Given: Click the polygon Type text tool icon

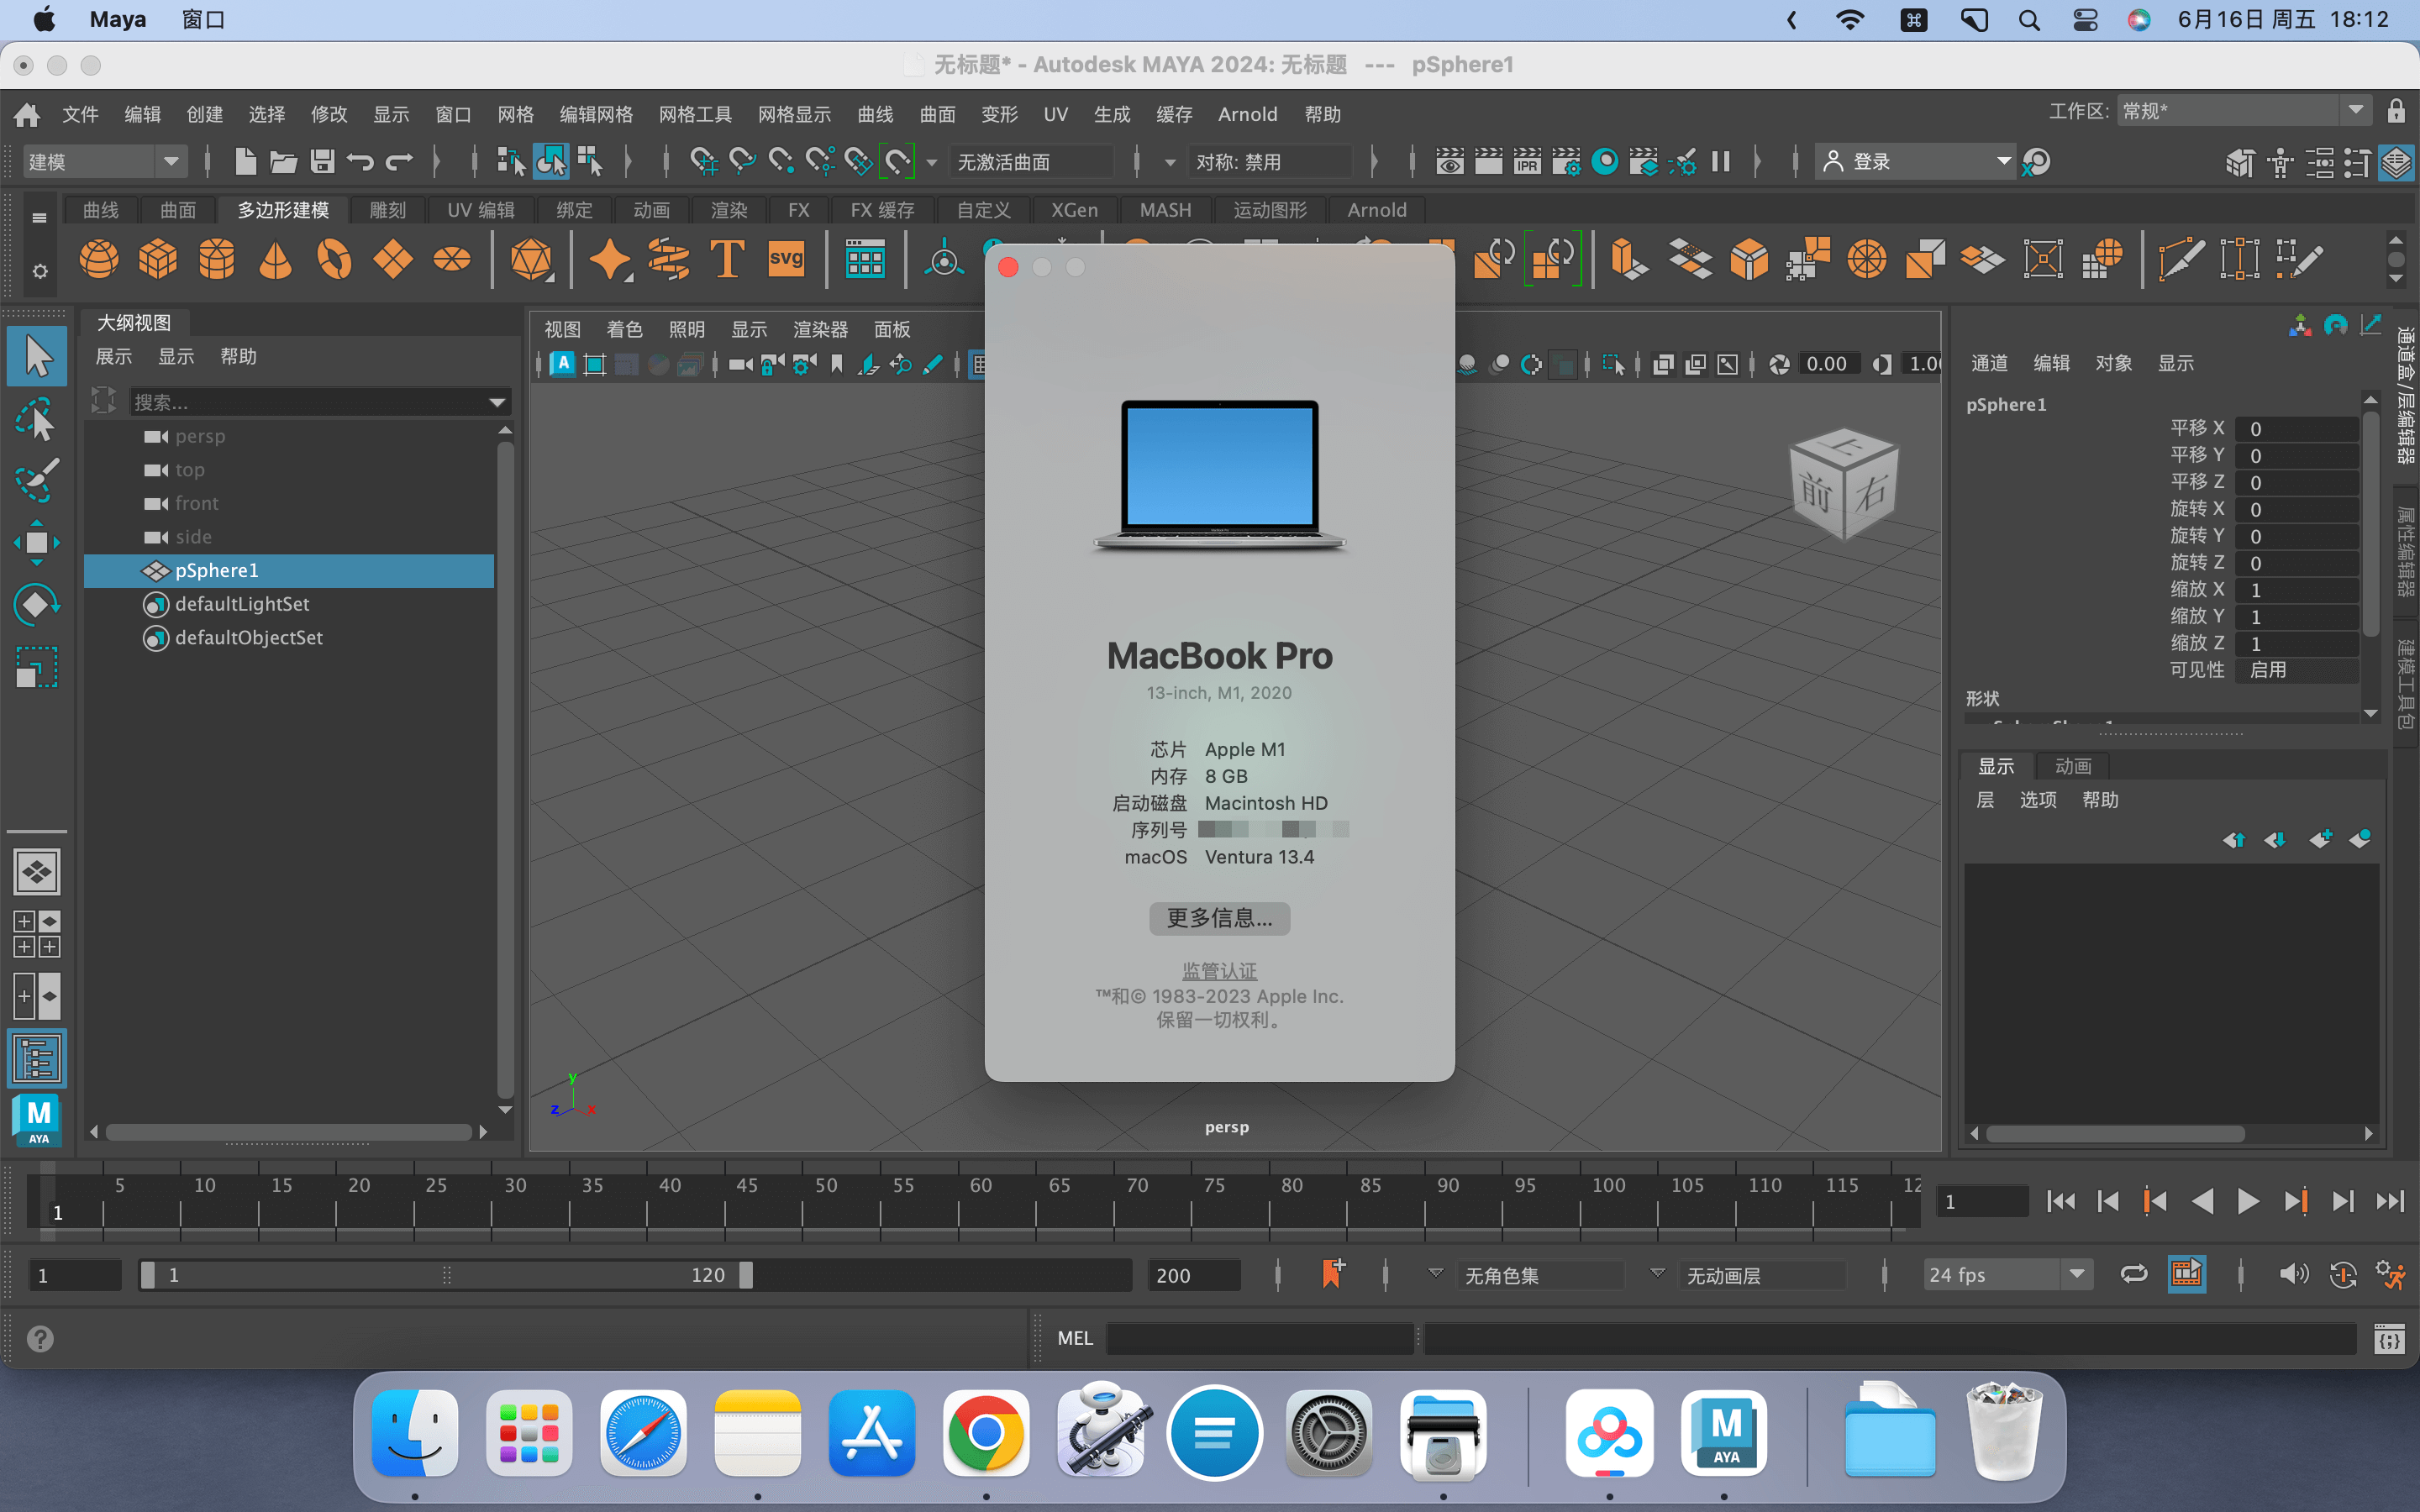Looking at the screenshot, I should point(727,260).
